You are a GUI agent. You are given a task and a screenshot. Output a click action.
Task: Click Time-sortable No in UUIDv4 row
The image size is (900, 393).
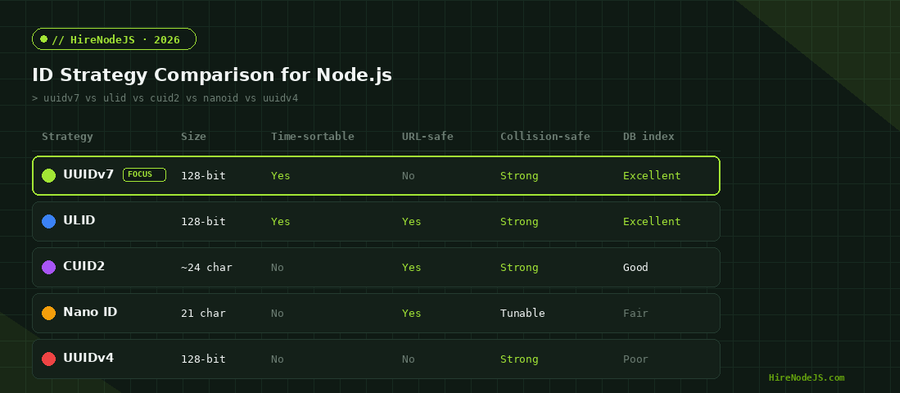coord(277,359)
